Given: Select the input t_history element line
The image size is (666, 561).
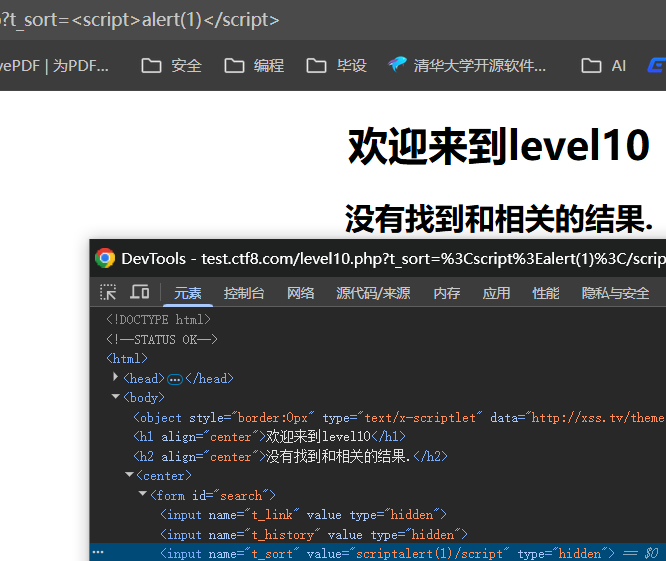Looking at the screenshot, I should click(x=313, y=535).
